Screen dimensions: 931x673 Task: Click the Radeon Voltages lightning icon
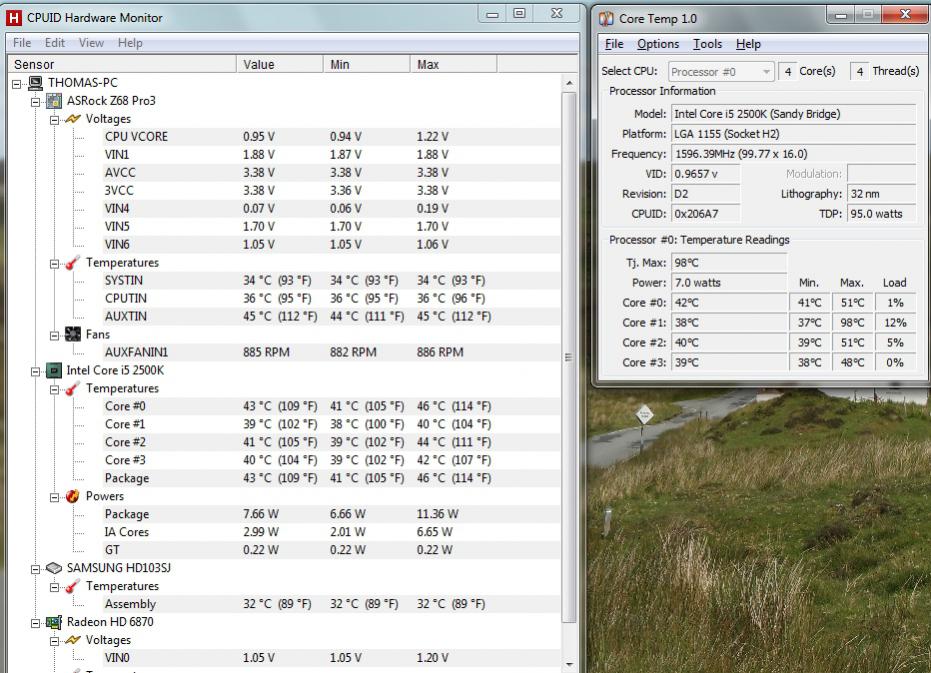click(72, 640)
